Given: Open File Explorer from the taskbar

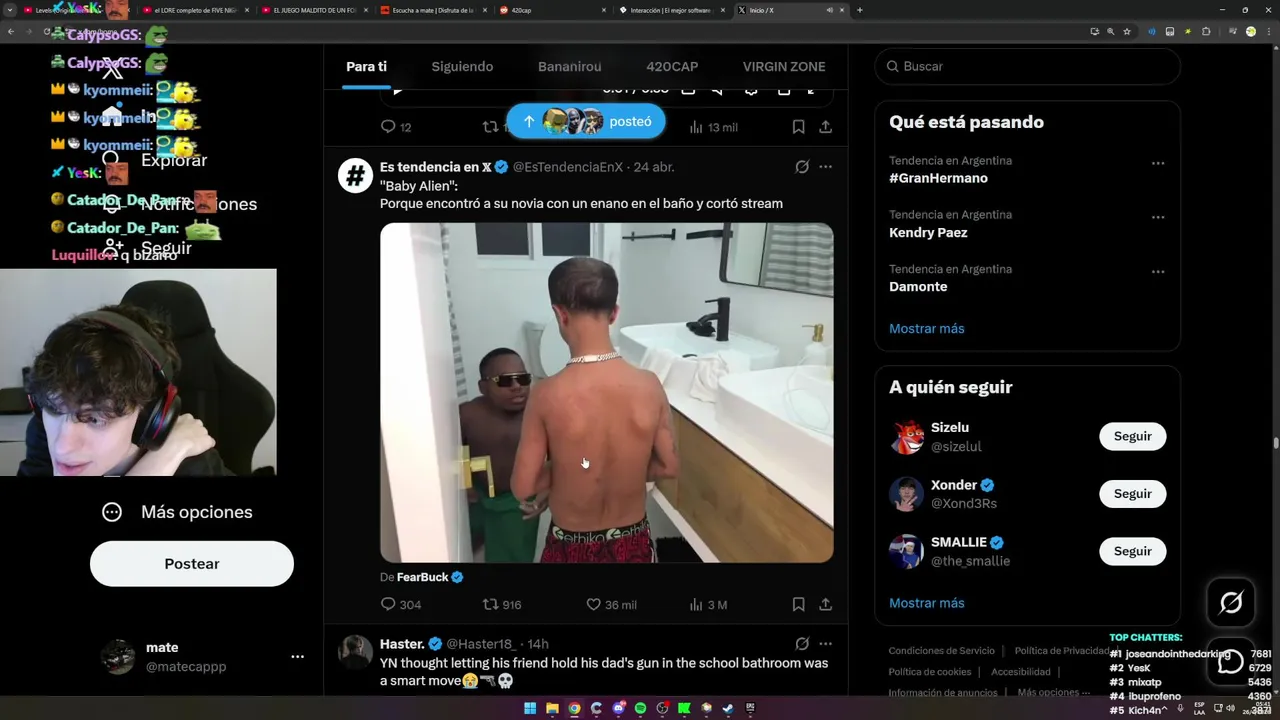Looking at the screenshot, I should [552, 709].
